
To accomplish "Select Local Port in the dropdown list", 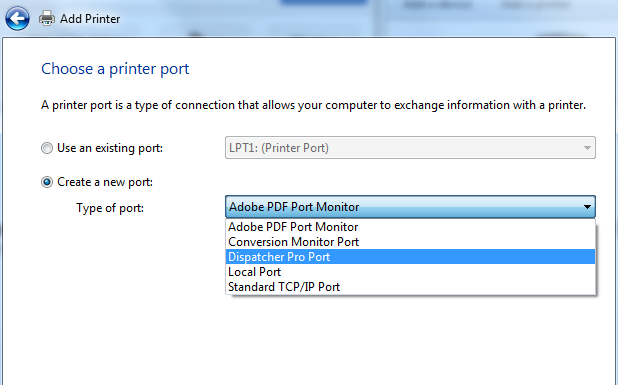I will (x=410, y=272).
